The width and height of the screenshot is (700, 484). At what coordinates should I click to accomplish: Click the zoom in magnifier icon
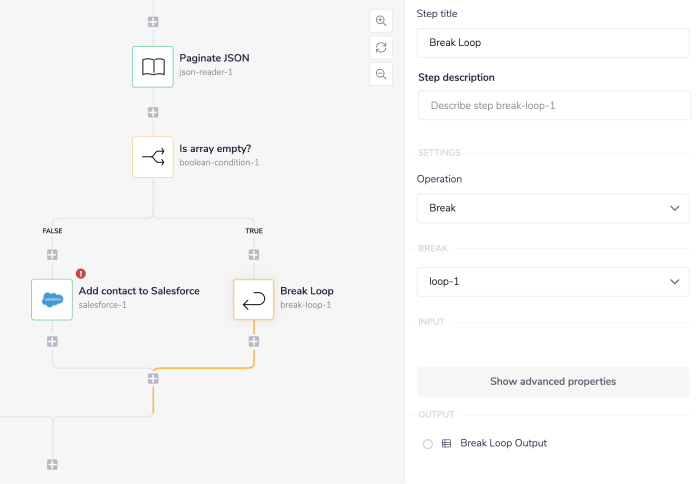point(381,21)
